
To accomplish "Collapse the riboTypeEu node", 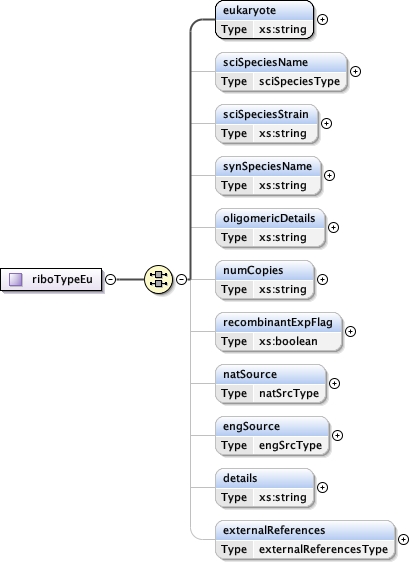I will coord(111,279).
